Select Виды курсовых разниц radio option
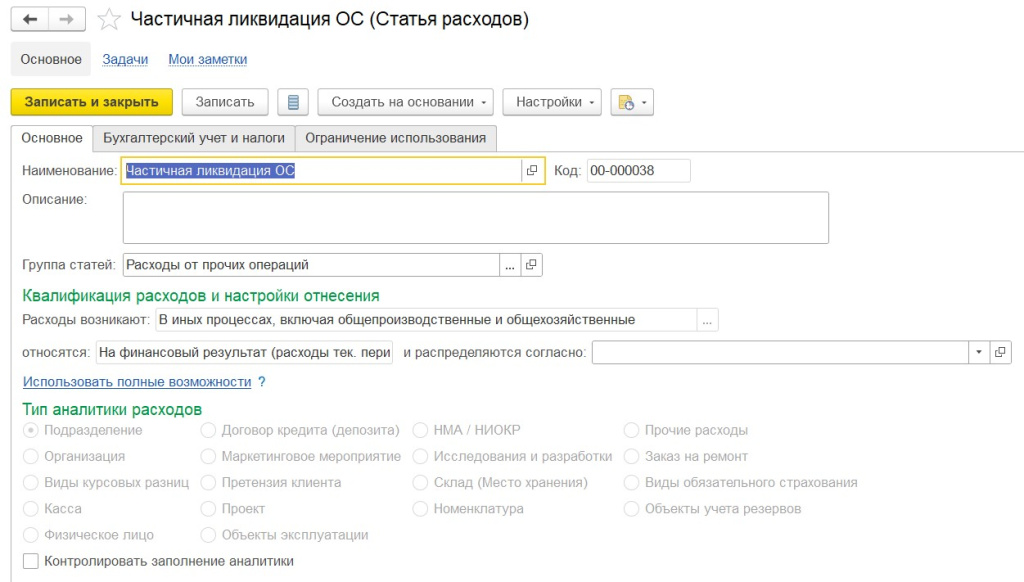Screen dimensions: 1024x582 pos(31,483)
